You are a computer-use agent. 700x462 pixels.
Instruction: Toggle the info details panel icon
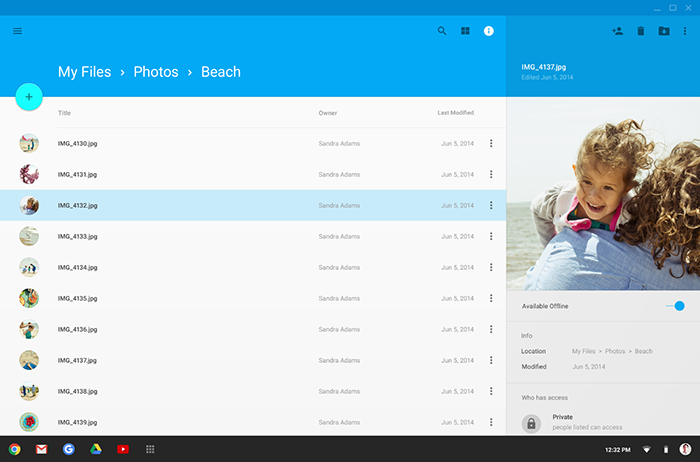(x=489, y=31)
